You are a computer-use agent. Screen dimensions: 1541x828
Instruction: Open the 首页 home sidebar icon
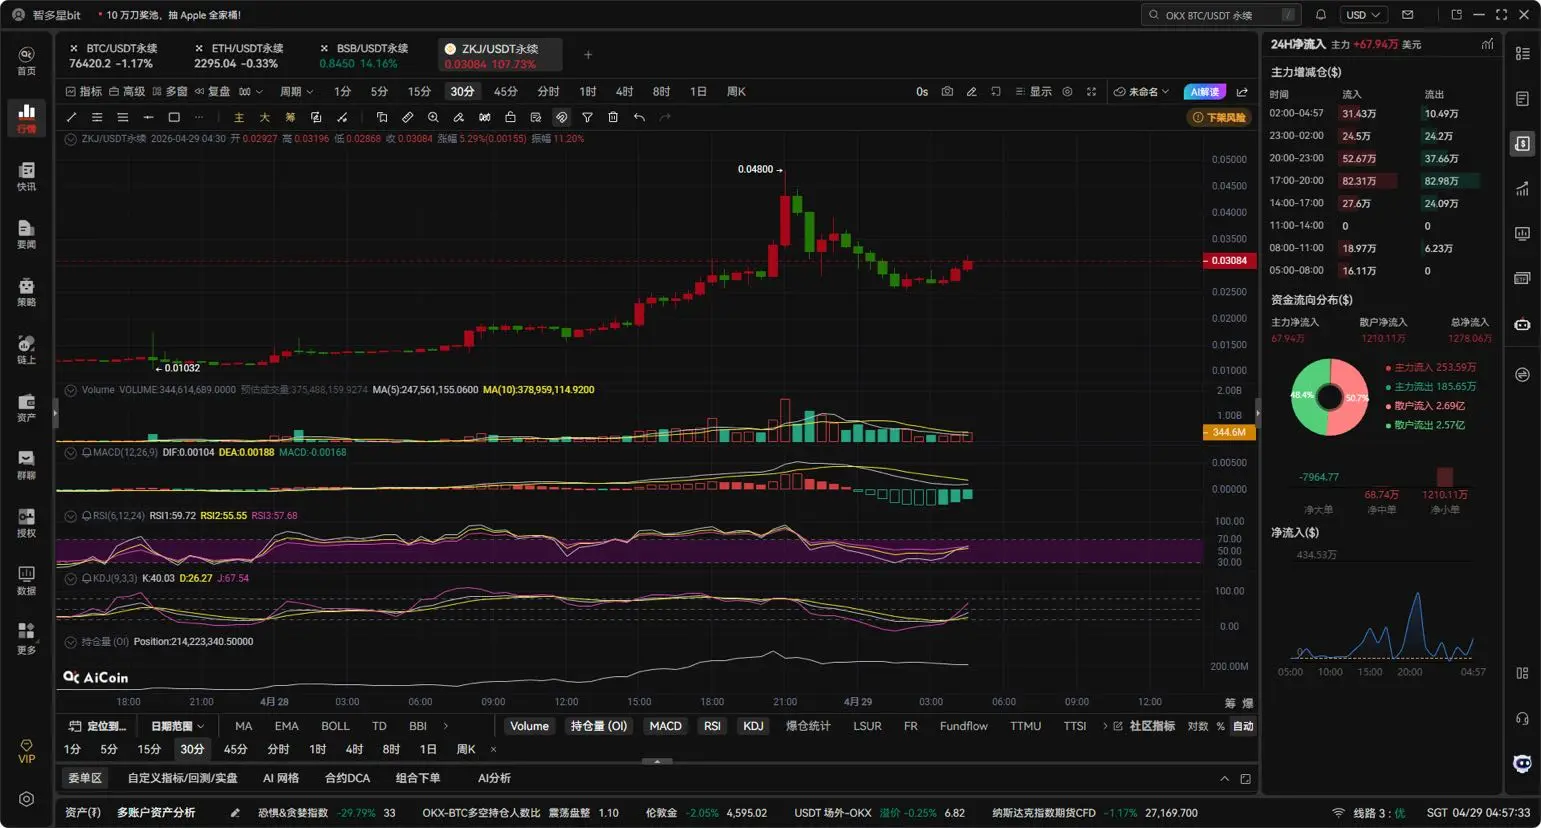point(27,60)
